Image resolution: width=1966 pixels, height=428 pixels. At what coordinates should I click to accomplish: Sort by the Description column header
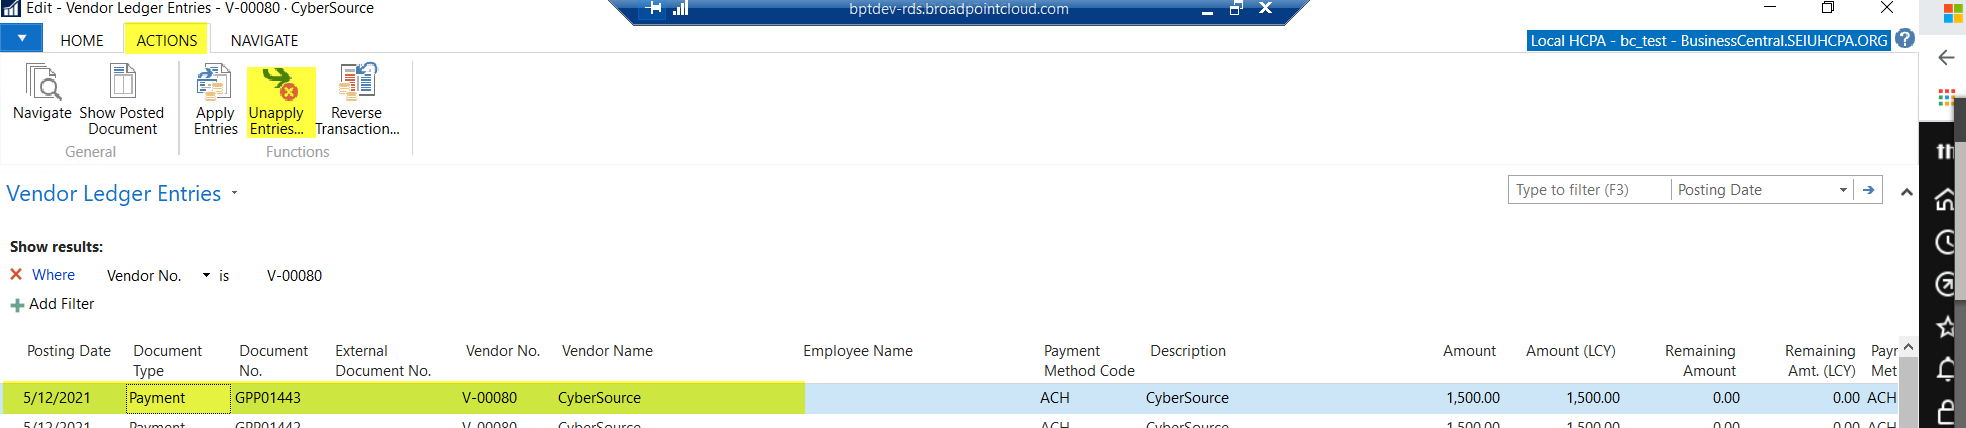tap(1187, 351)
